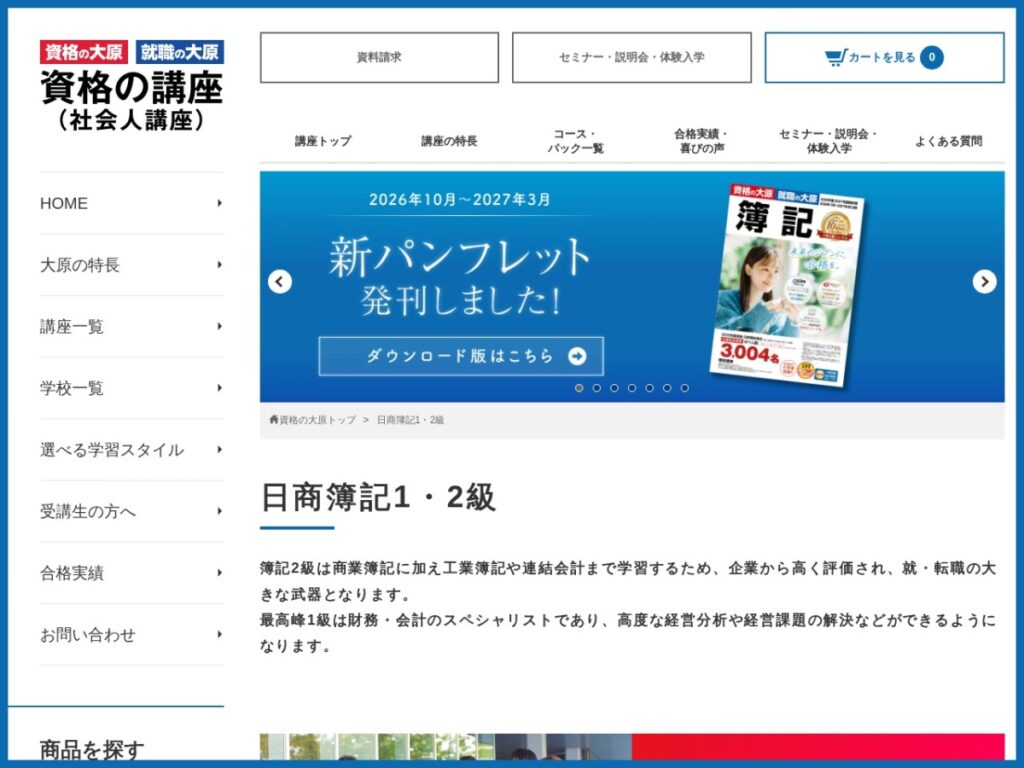Click 選べる学習スタイル sidebar item
The width and height of the screenshot is (1024, 768).
click(132, 449)
